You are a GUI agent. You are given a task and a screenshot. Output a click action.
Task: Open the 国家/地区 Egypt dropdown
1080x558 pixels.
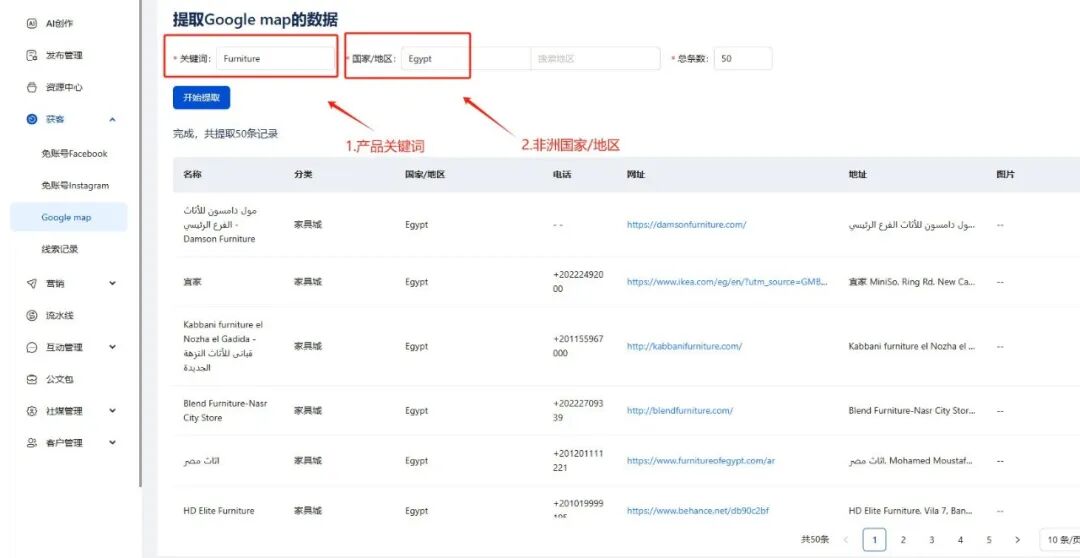point(466,59)
